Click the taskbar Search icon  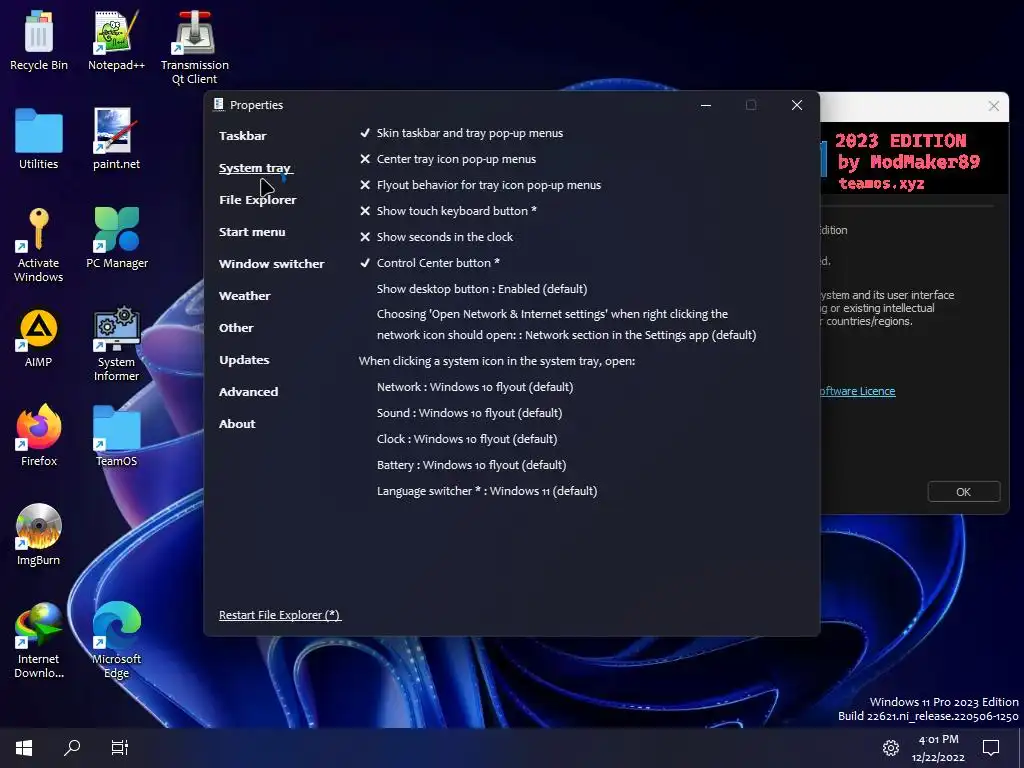tap(72, 747)
